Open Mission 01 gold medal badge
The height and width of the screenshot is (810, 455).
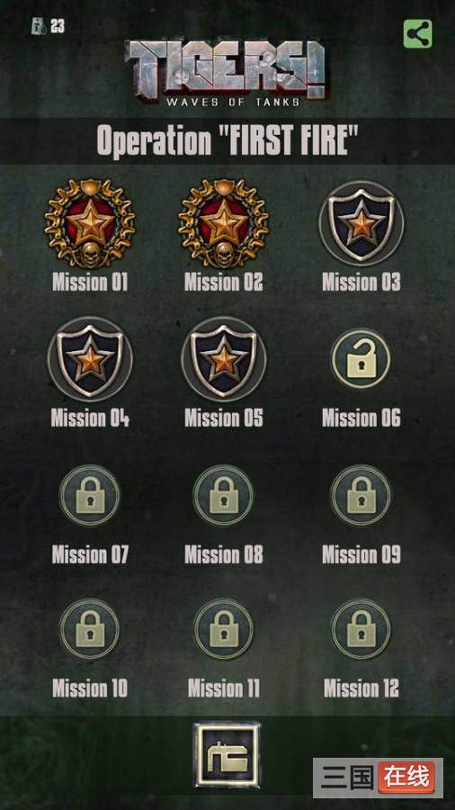(x=90, y=223)
